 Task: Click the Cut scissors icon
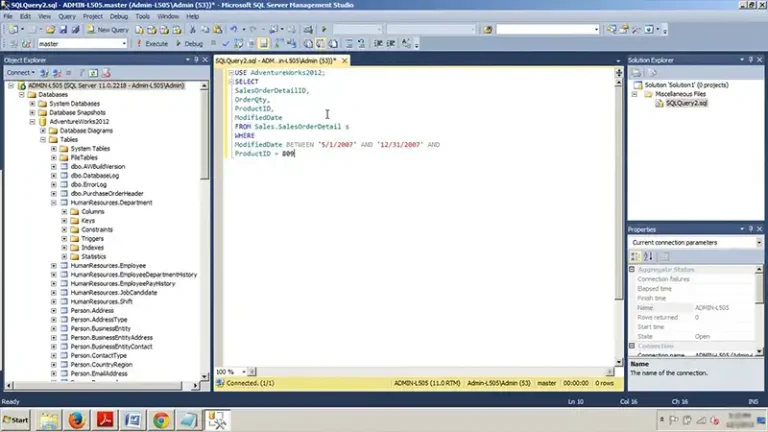(x=192, y=30)
